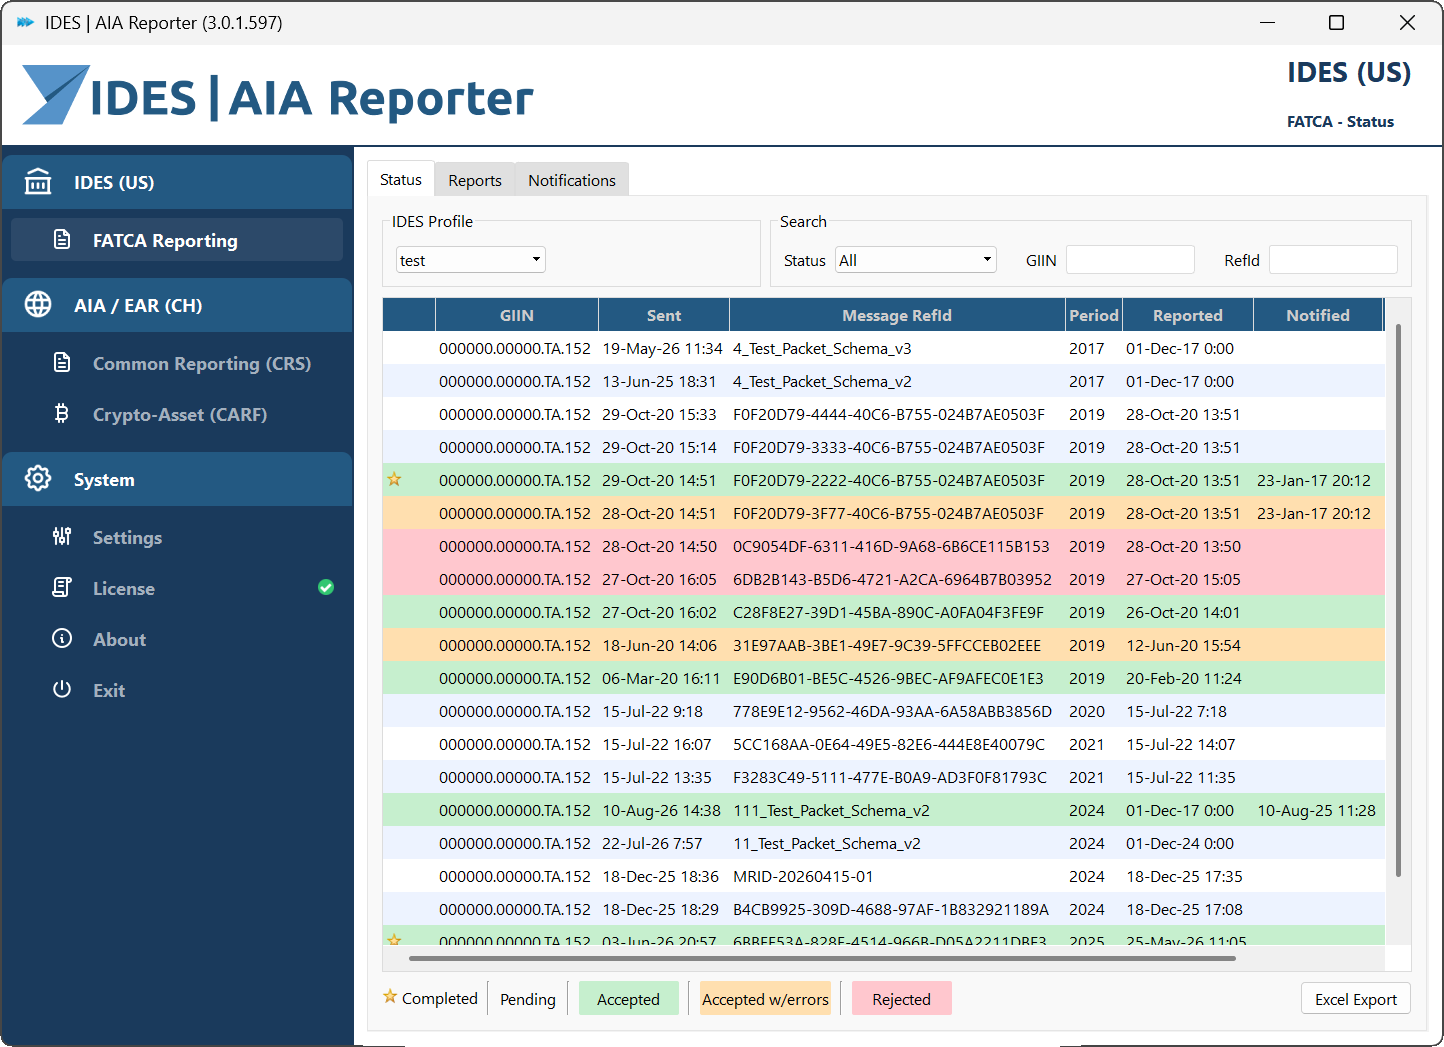1444x1047 pixels.
Task: Click into the RefId search field
Action: click(x=1333, y=260)
